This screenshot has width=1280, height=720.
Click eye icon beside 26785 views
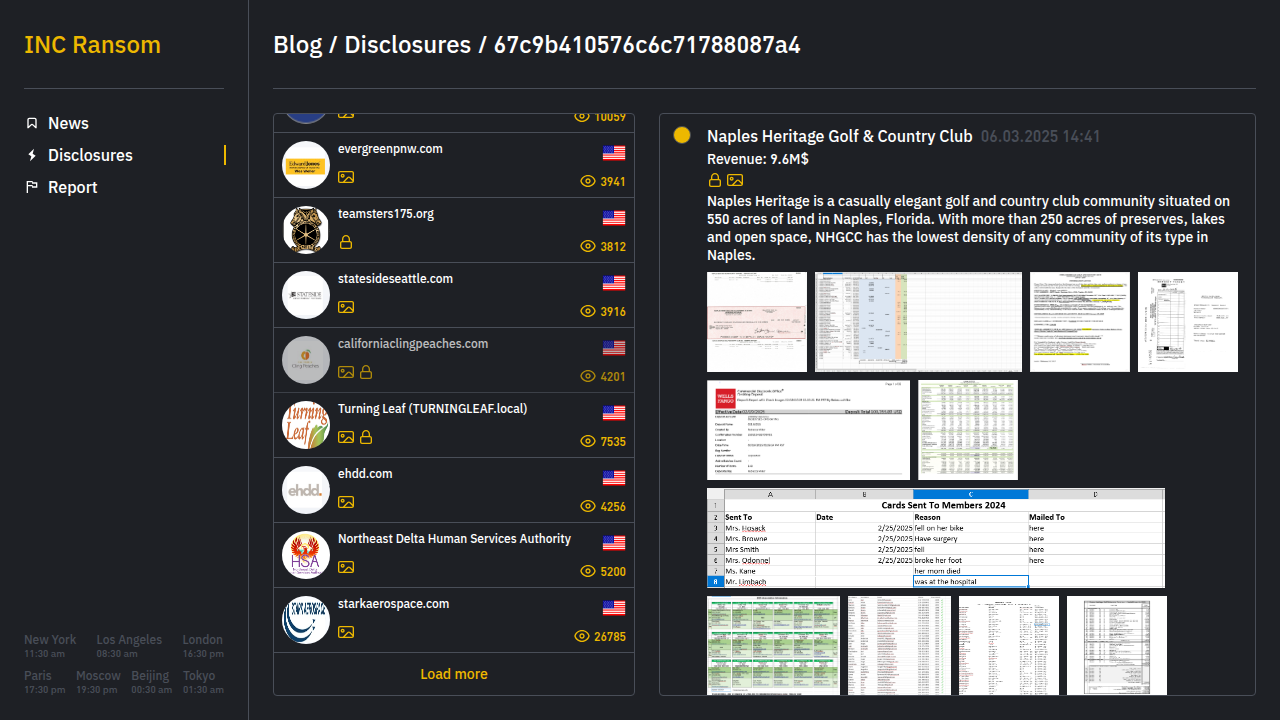[x=582, y=636]
